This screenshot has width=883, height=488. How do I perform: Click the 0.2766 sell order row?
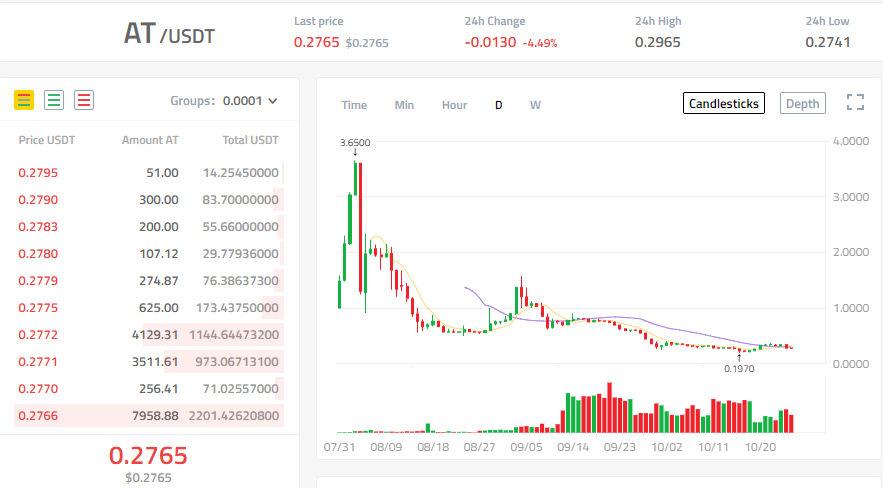(148, 416)
